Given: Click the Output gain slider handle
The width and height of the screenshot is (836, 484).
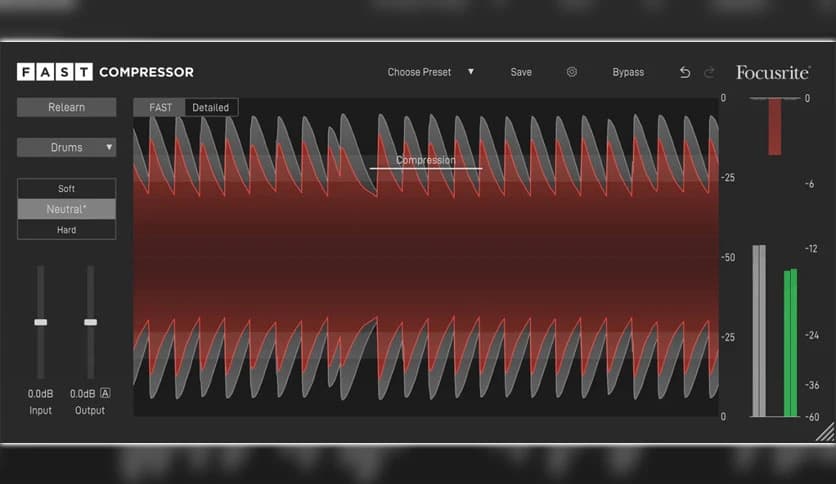Looking at the screenshot, I should (x=91, y=322).
